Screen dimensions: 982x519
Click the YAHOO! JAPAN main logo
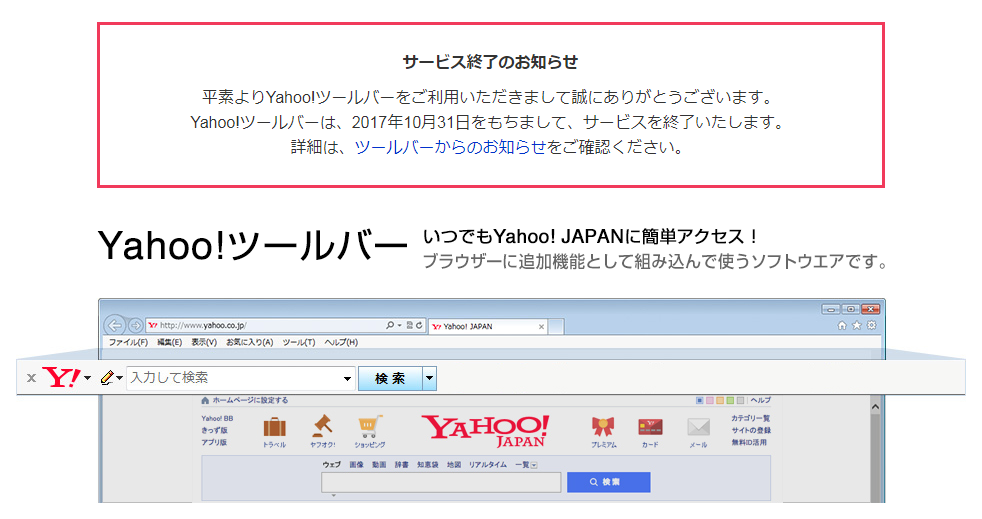486,431
